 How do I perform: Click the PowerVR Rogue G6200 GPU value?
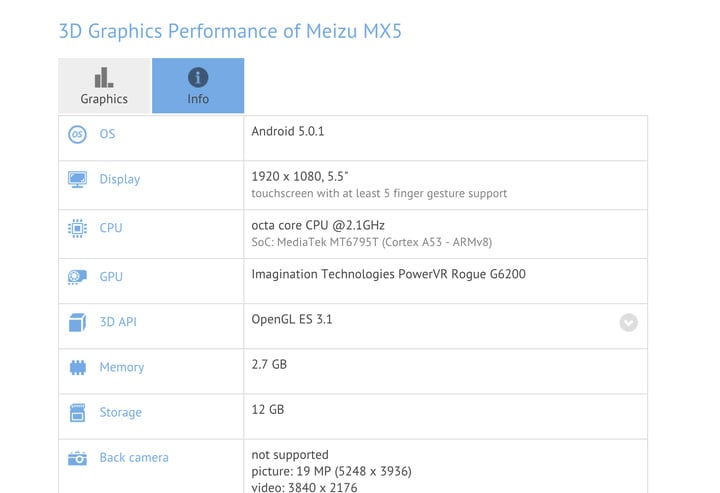389,274
